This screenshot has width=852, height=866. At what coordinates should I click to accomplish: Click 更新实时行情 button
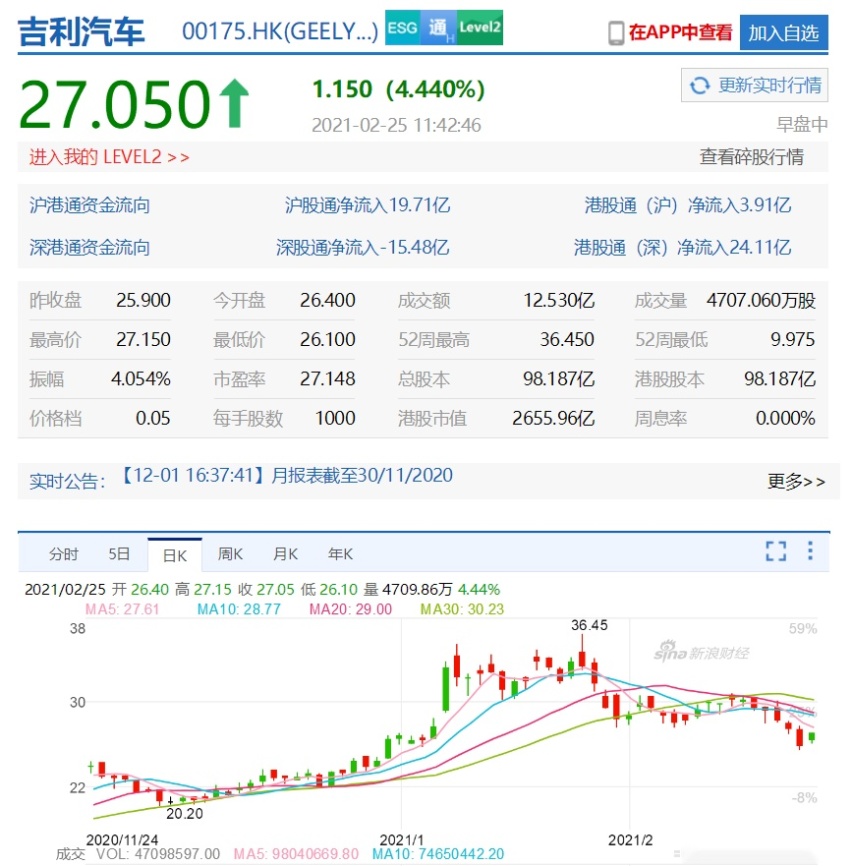click(754, 85)
